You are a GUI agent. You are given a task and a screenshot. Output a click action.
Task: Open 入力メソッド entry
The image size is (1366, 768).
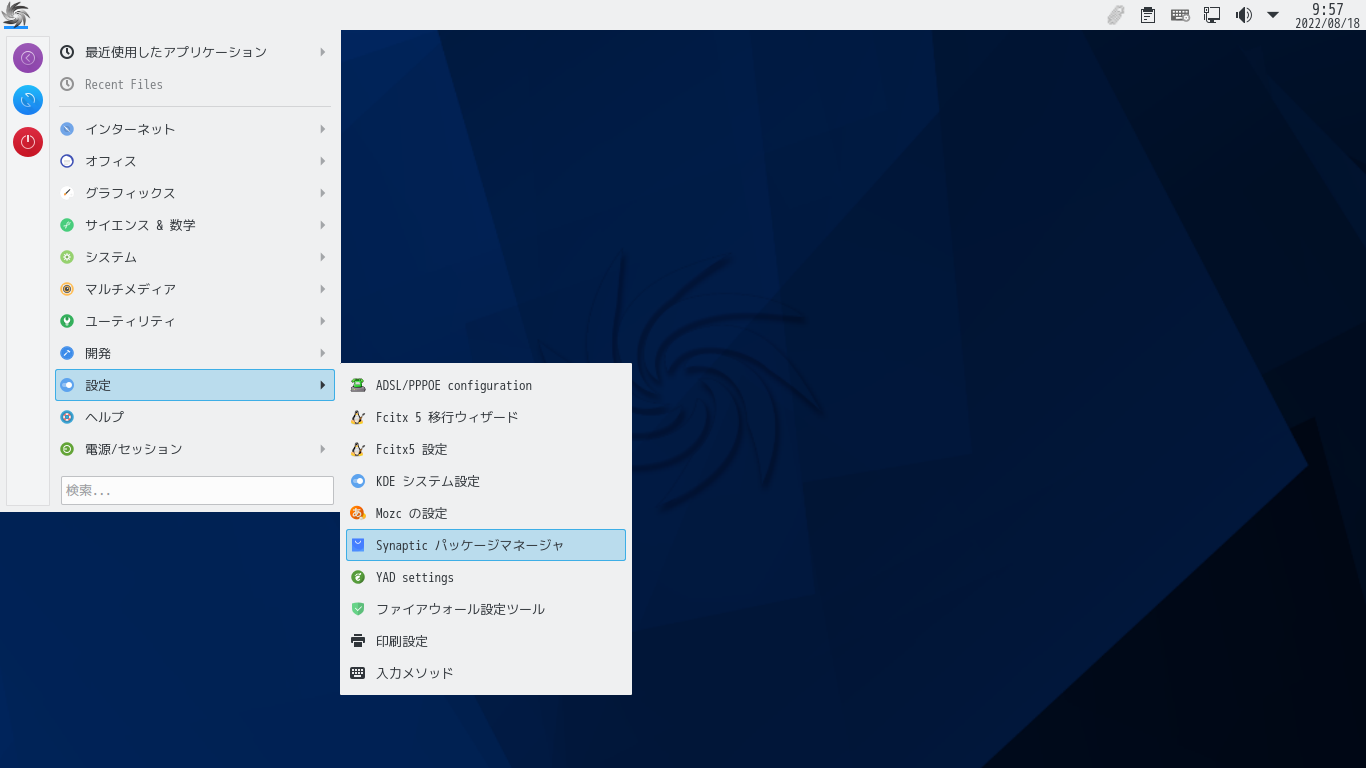[486, 673]
